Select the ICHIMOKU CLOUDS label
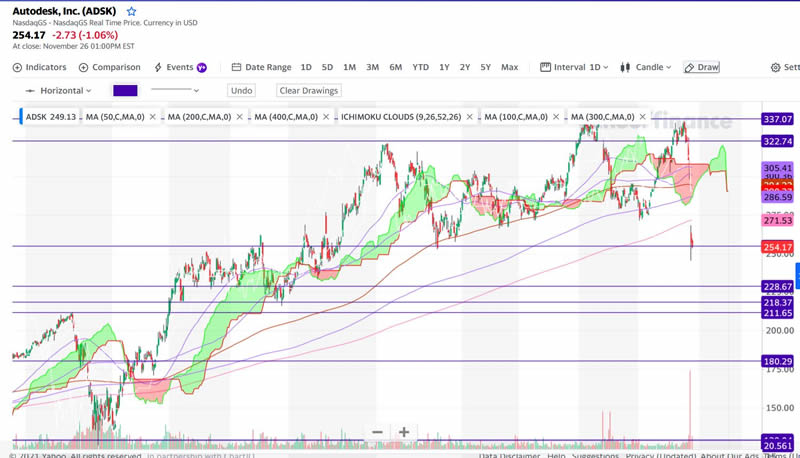 (x=401, y=117)
